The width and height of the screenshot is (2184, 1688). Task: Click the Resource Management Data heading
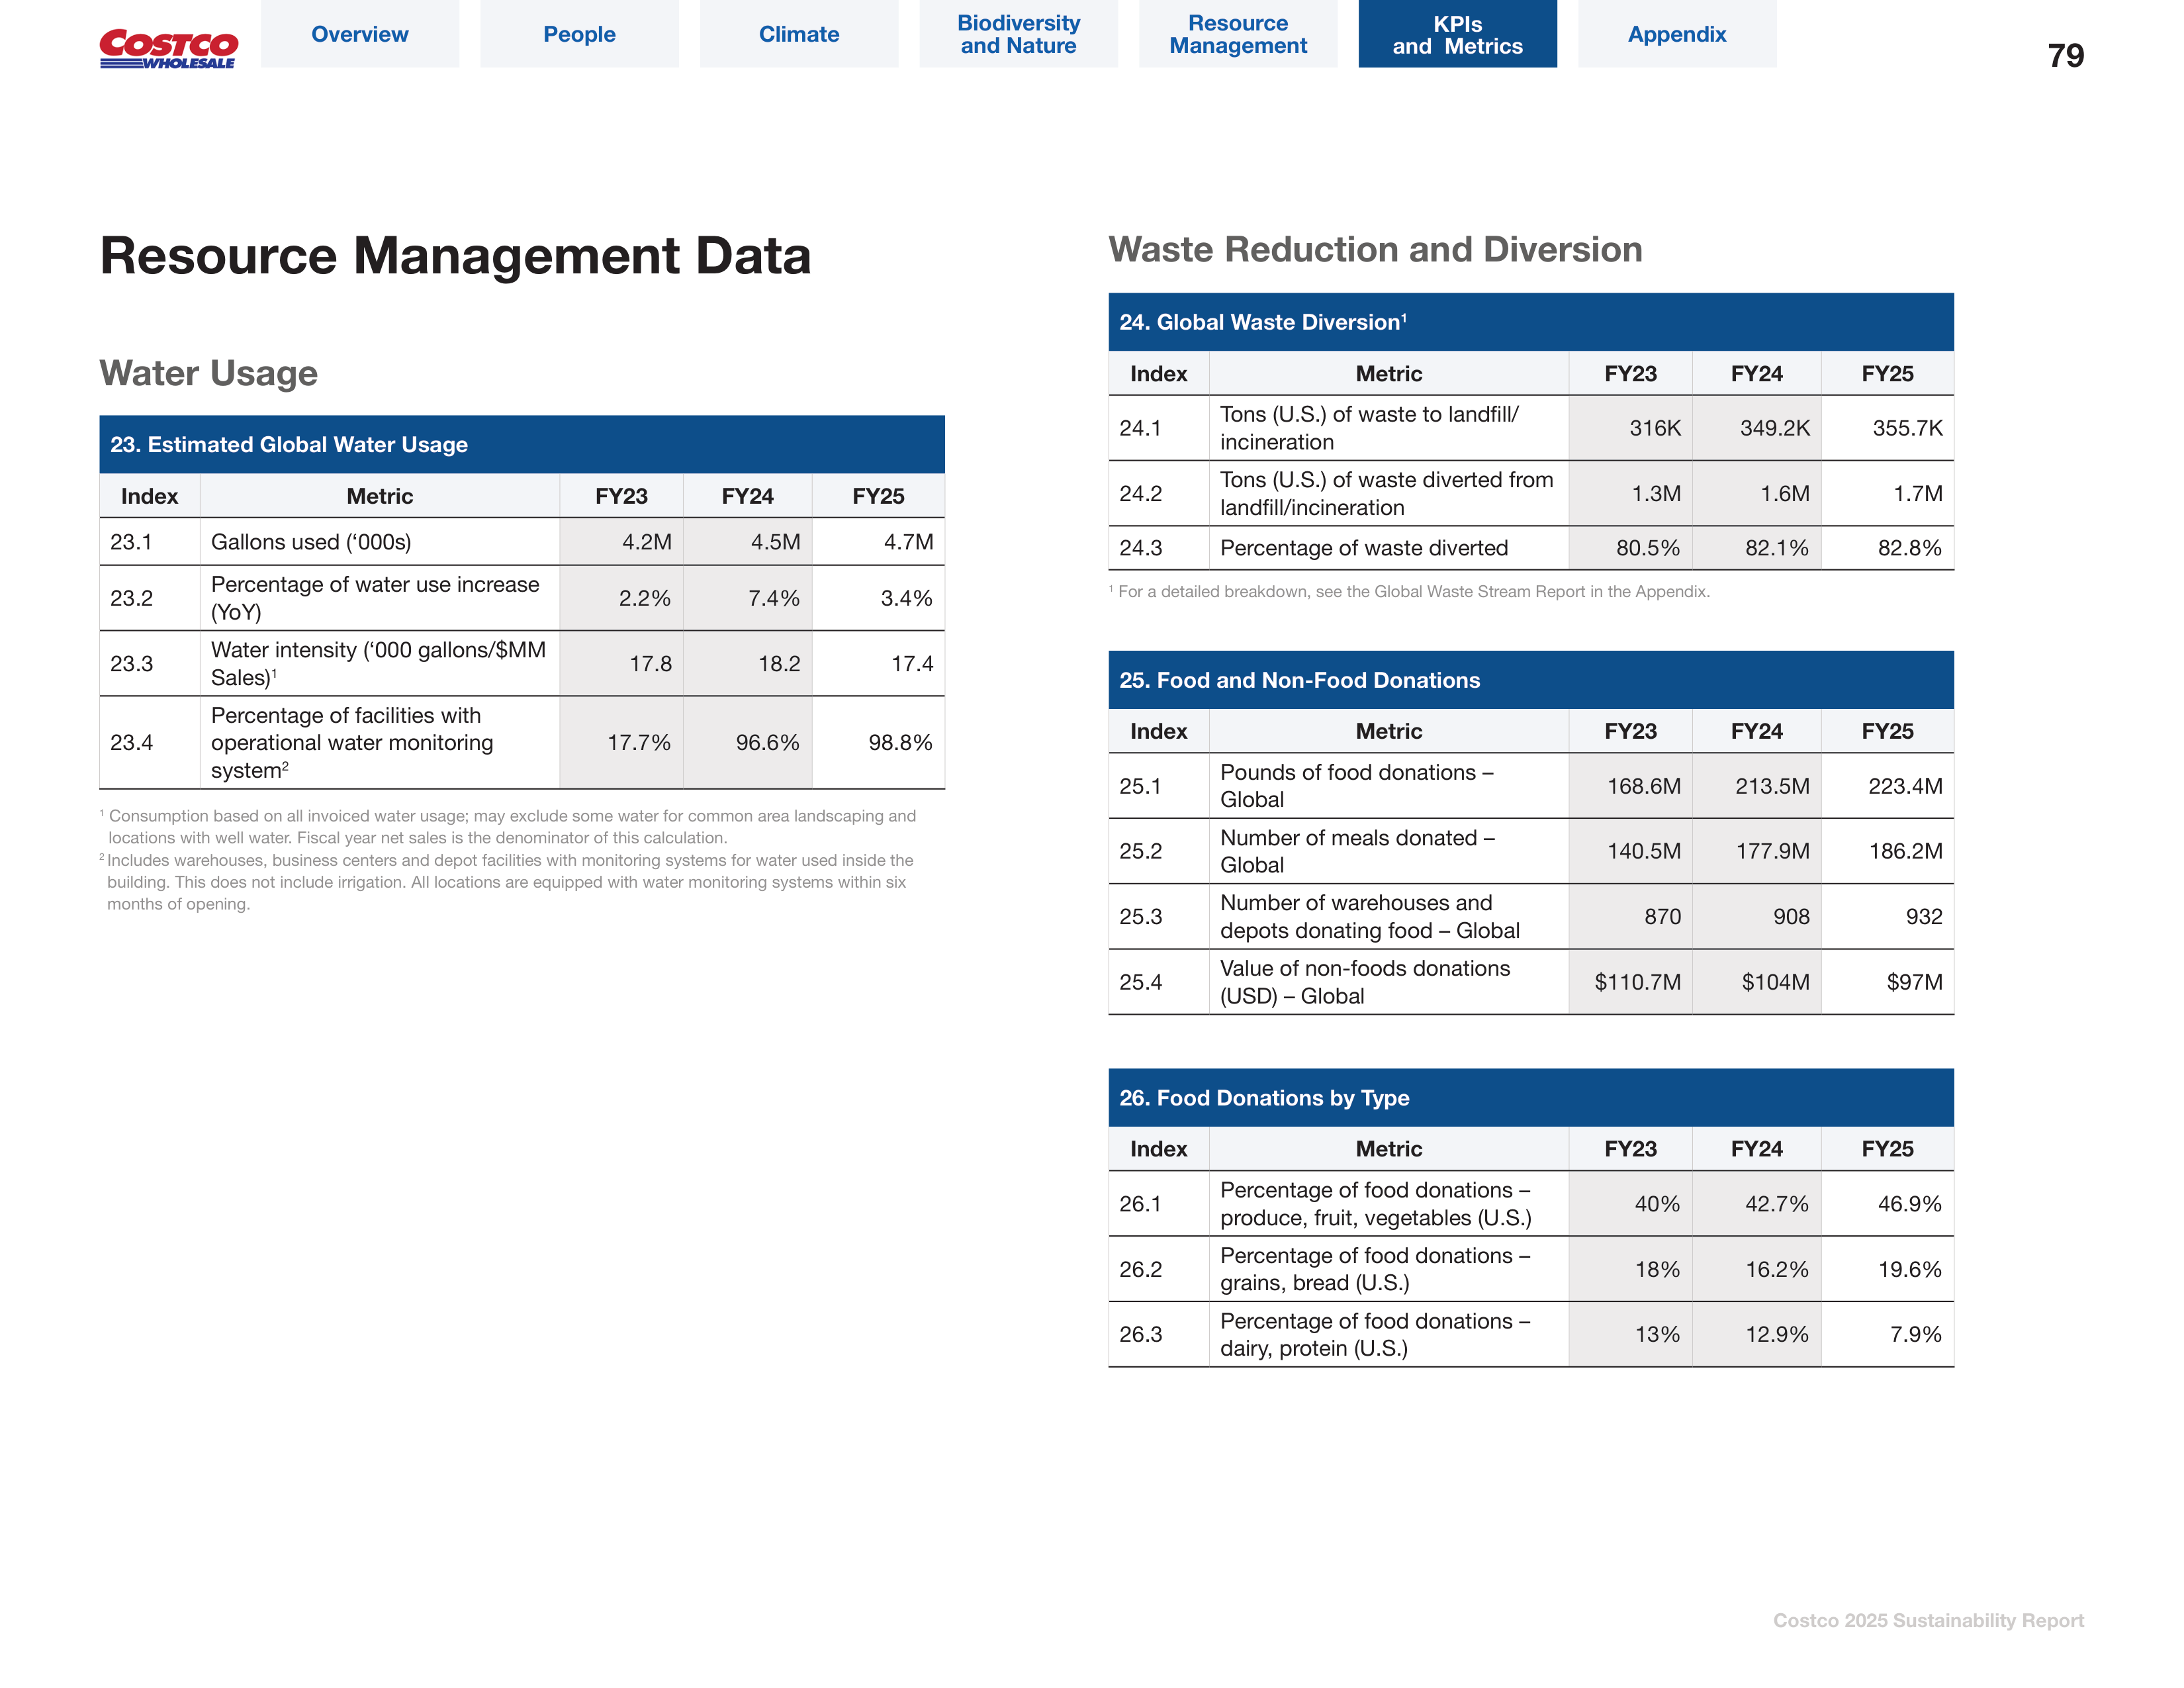point(455,255)
